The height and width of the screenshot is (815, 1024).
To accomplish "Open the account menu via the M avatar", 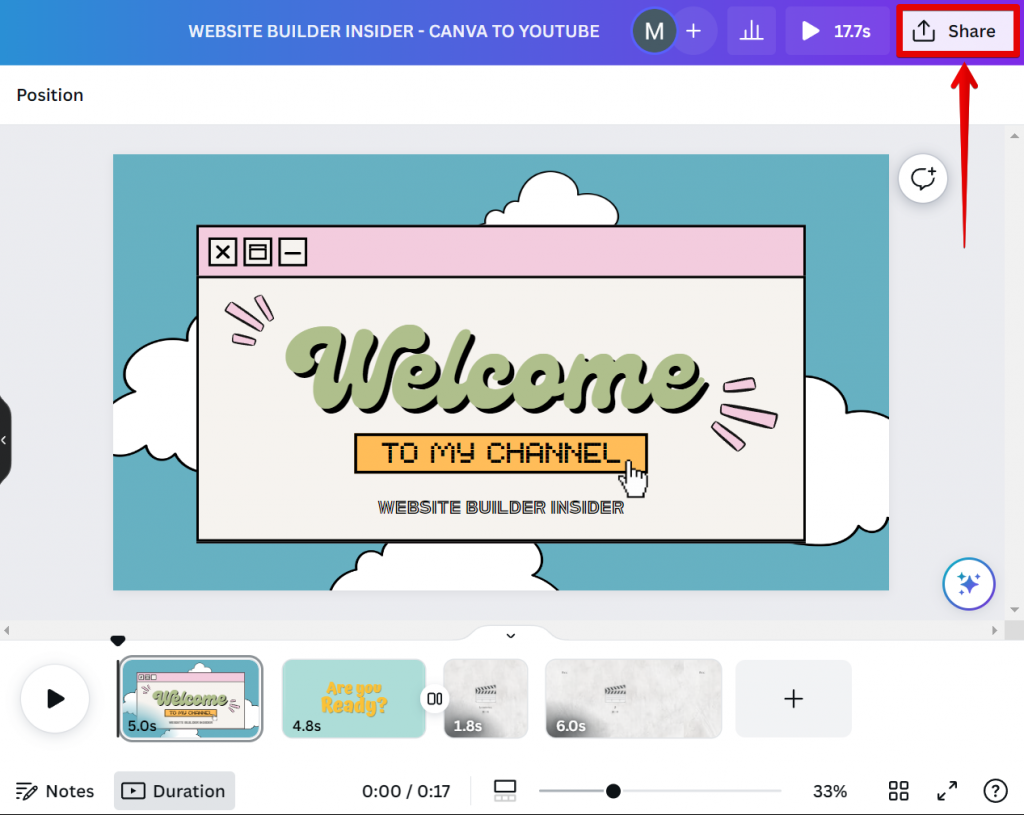I will pyautogui.click(x=654, y=30).
